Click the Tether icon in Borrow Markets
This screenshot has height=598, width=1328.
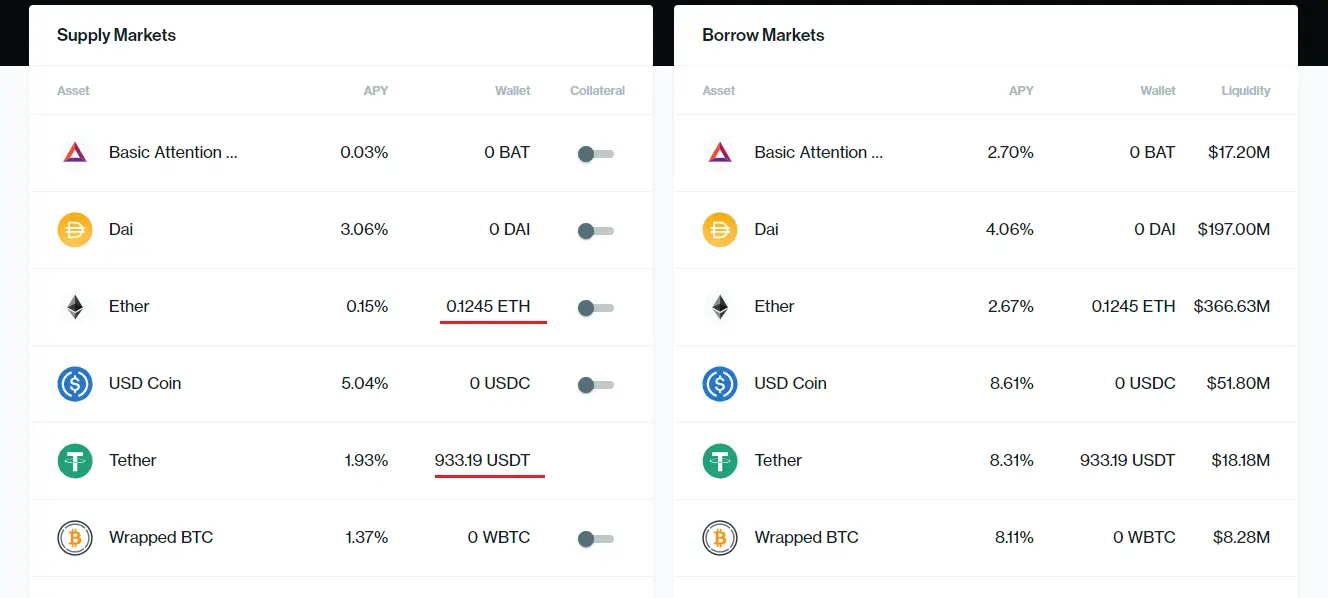[x=720, y=461]
